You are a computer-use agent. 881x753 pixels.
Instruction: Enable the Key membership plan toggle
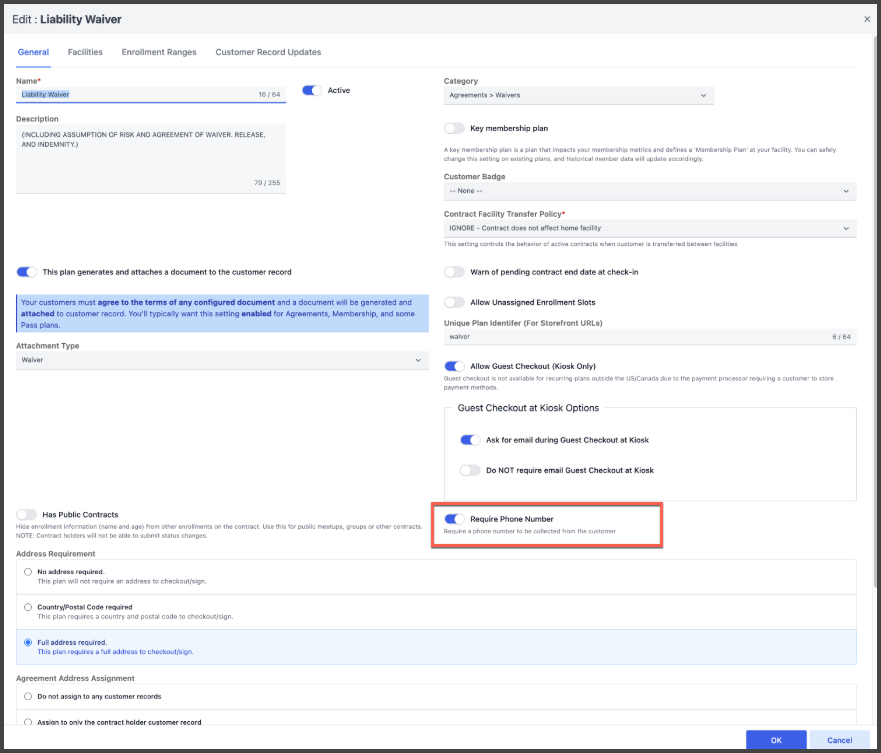[455, 129]
